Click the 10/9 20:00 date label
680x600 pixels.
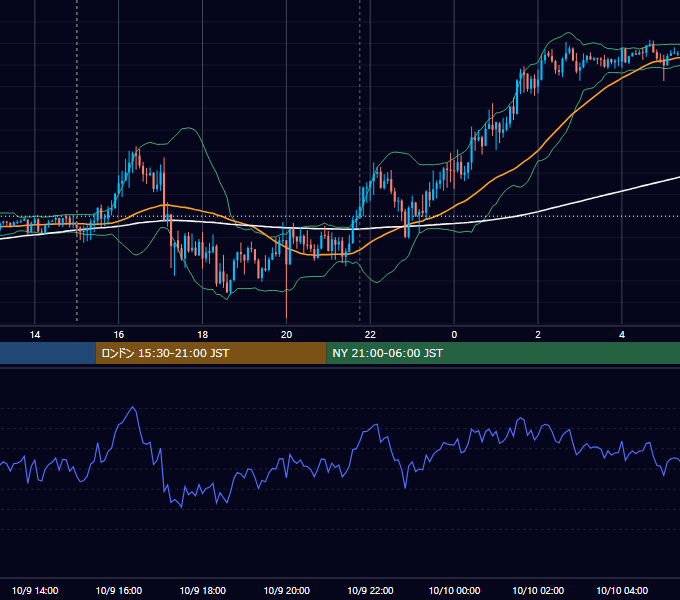286,590
